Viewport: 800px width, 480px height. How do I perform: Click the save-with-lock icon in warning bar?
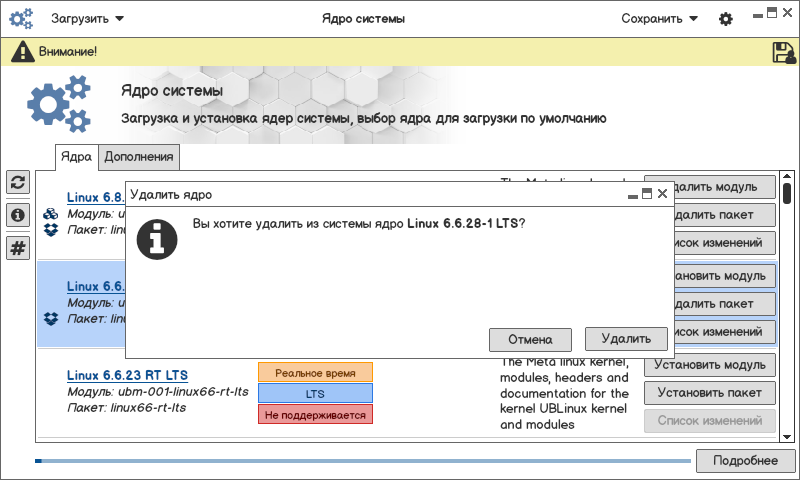pyautogui.click(x=784, y=52)
